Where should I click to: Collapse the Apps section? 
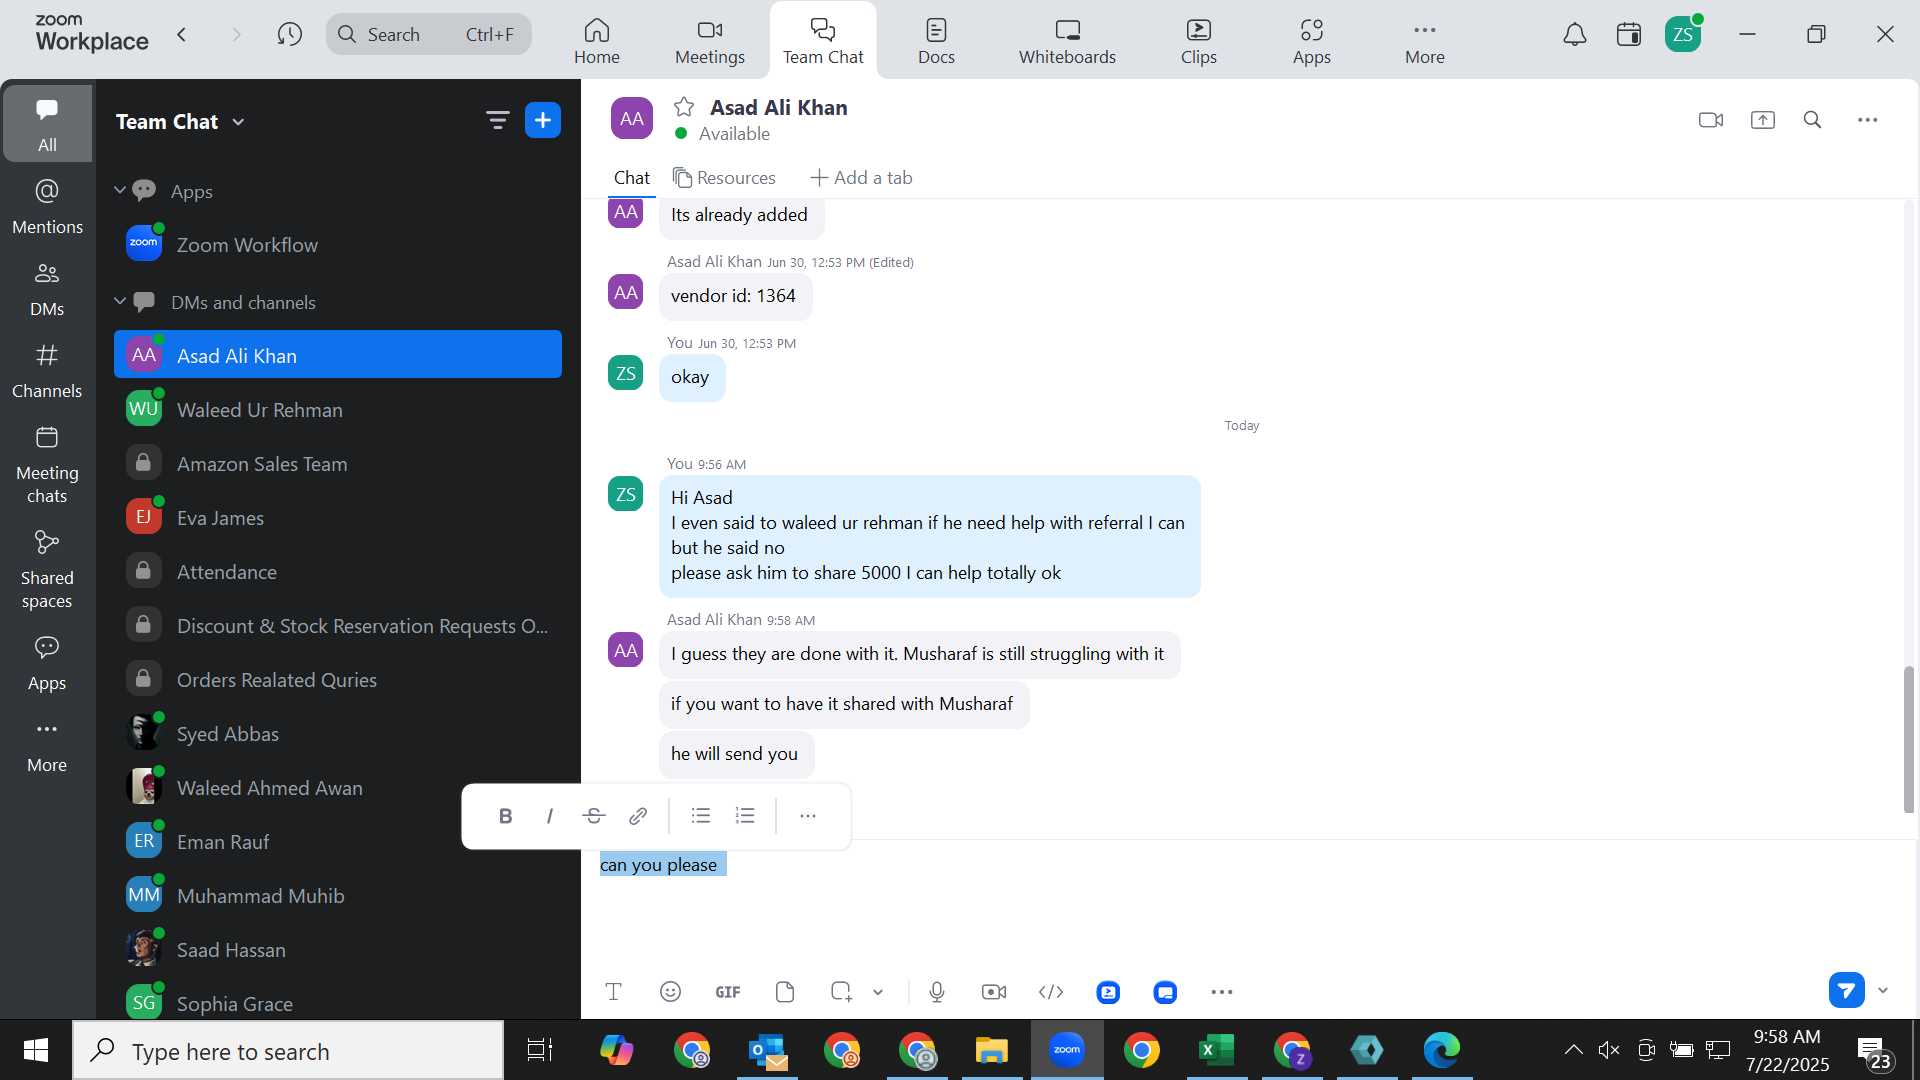click(x=120, y=190)
